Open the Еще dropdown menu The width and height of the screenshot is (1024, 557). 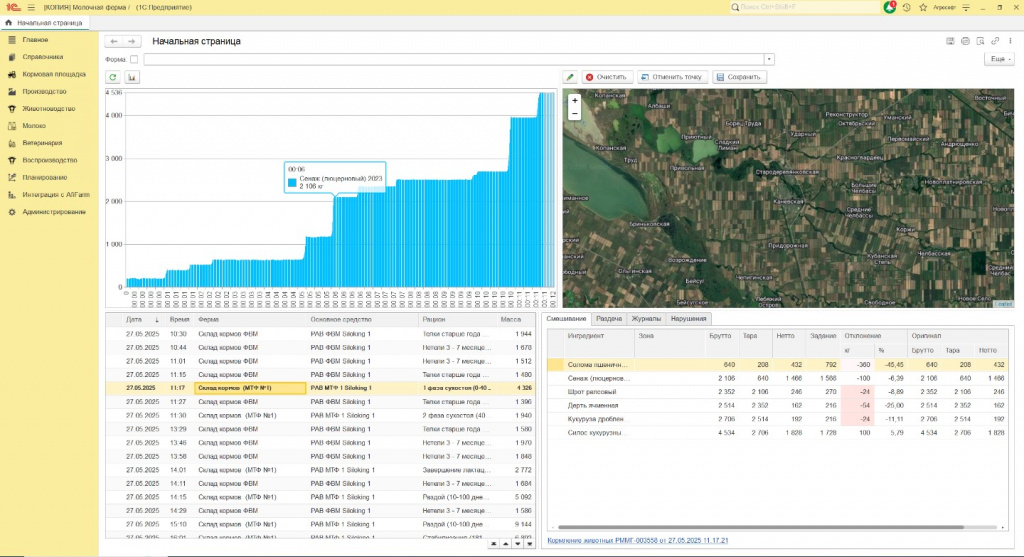[x=997, y=59]
